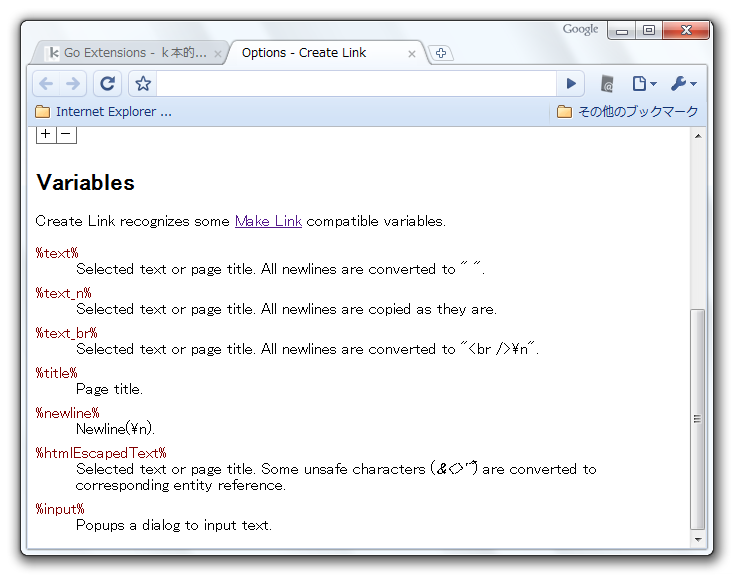Image resolution: width=738 pixels, height=580 pixels.
Task: Close the Options - Create Link tab
Action: coord(412,54)
